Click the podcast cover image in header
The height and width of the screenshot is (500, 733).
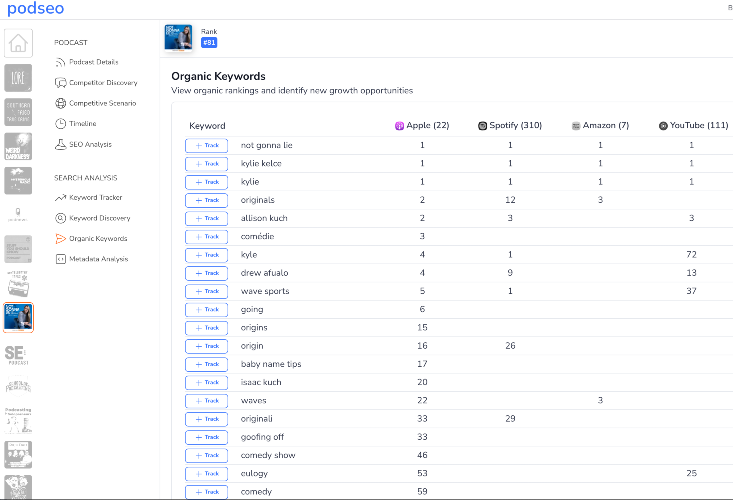[x=178, y=37]
